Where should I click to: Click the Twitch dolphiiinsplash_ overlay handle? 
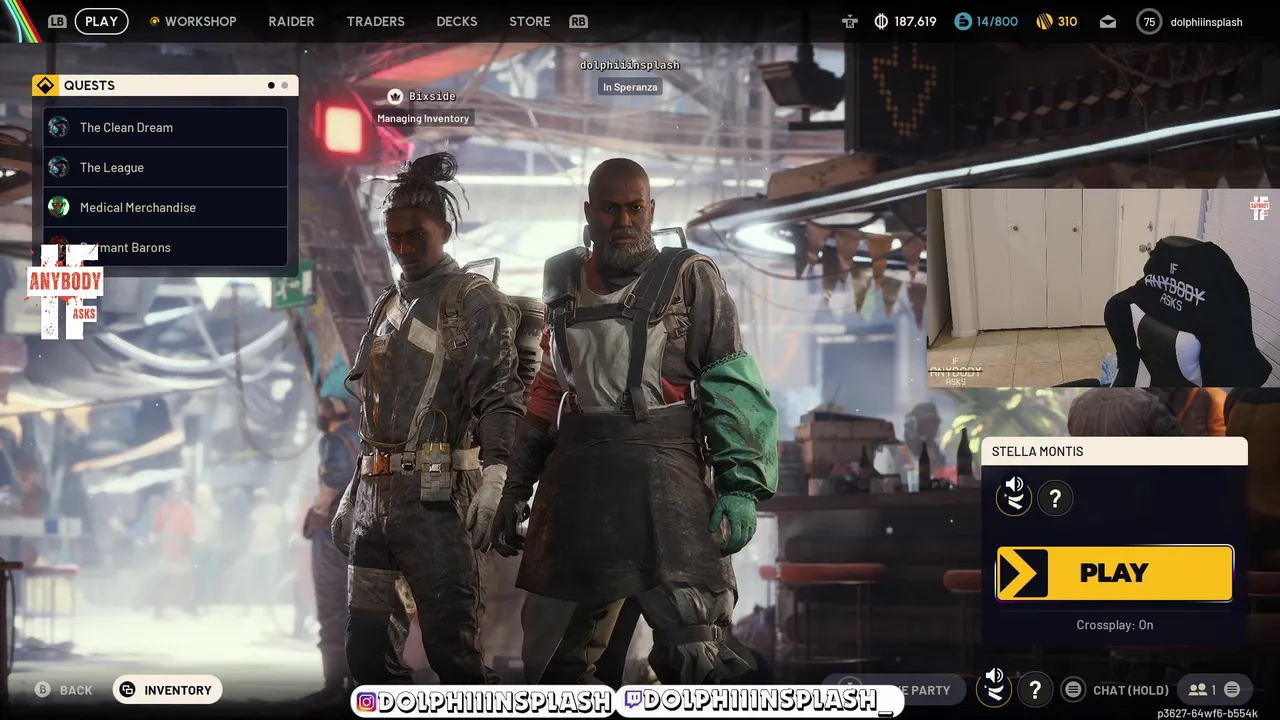(760, 700)
